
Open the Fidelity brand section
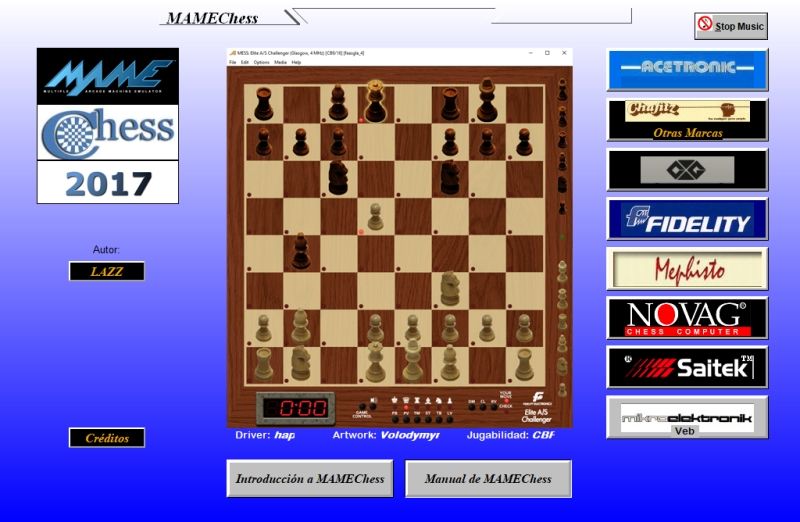point(687,219)
